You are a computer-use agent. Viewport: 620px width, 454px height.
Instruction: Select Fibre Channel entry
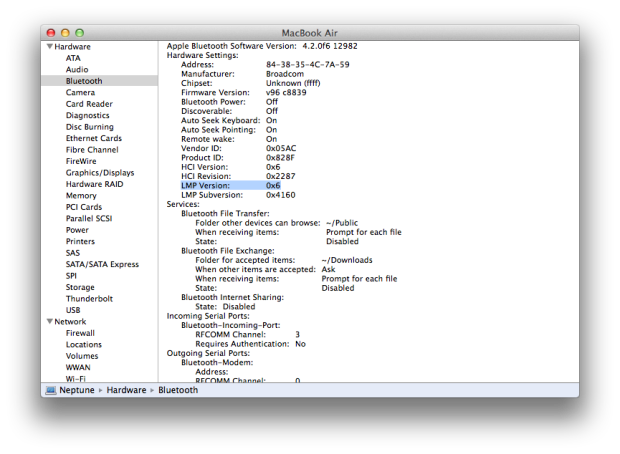tap(92, 150)
